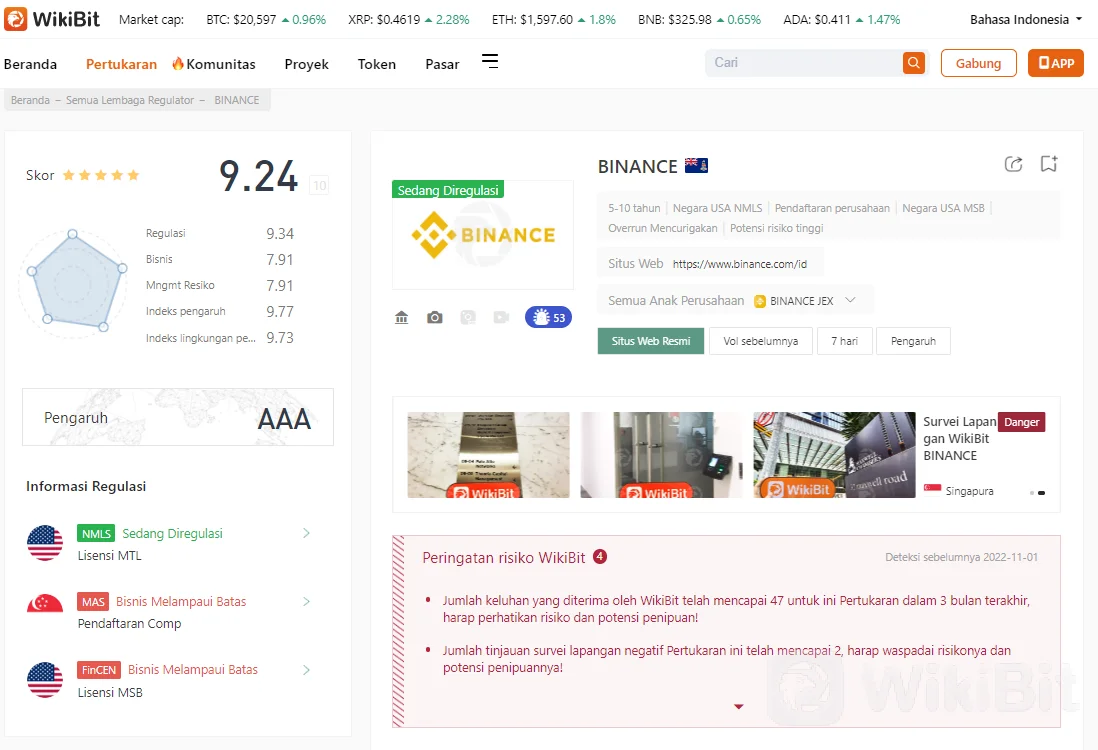Click the ETH price ticker
1098x750 pixels.
(x=554, y=20)
